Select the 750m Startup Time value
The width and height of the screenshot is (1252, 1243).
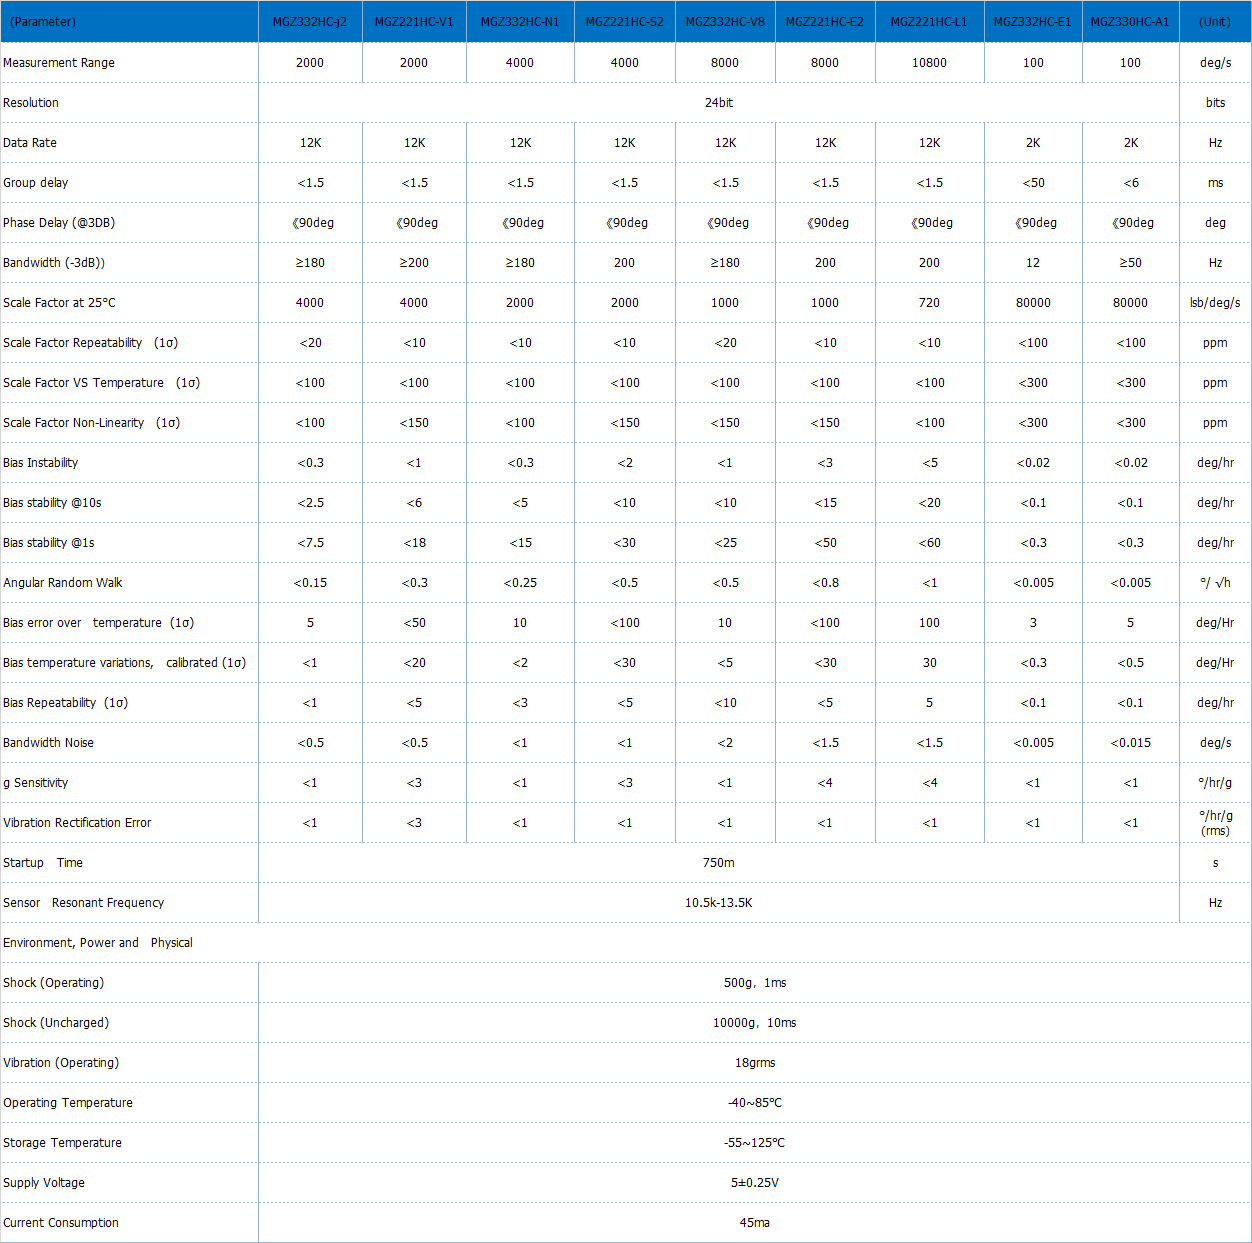click(x=718, y=863)
